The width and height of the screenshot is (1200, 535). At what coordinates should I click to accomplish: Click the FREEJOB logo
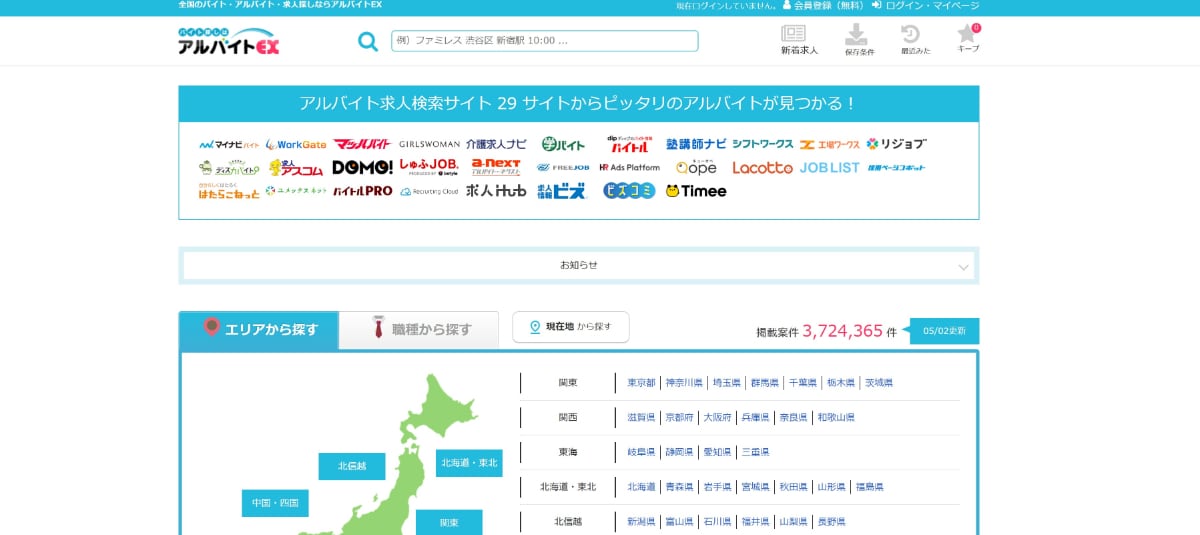pyautogui.click(x=563, y=167)
